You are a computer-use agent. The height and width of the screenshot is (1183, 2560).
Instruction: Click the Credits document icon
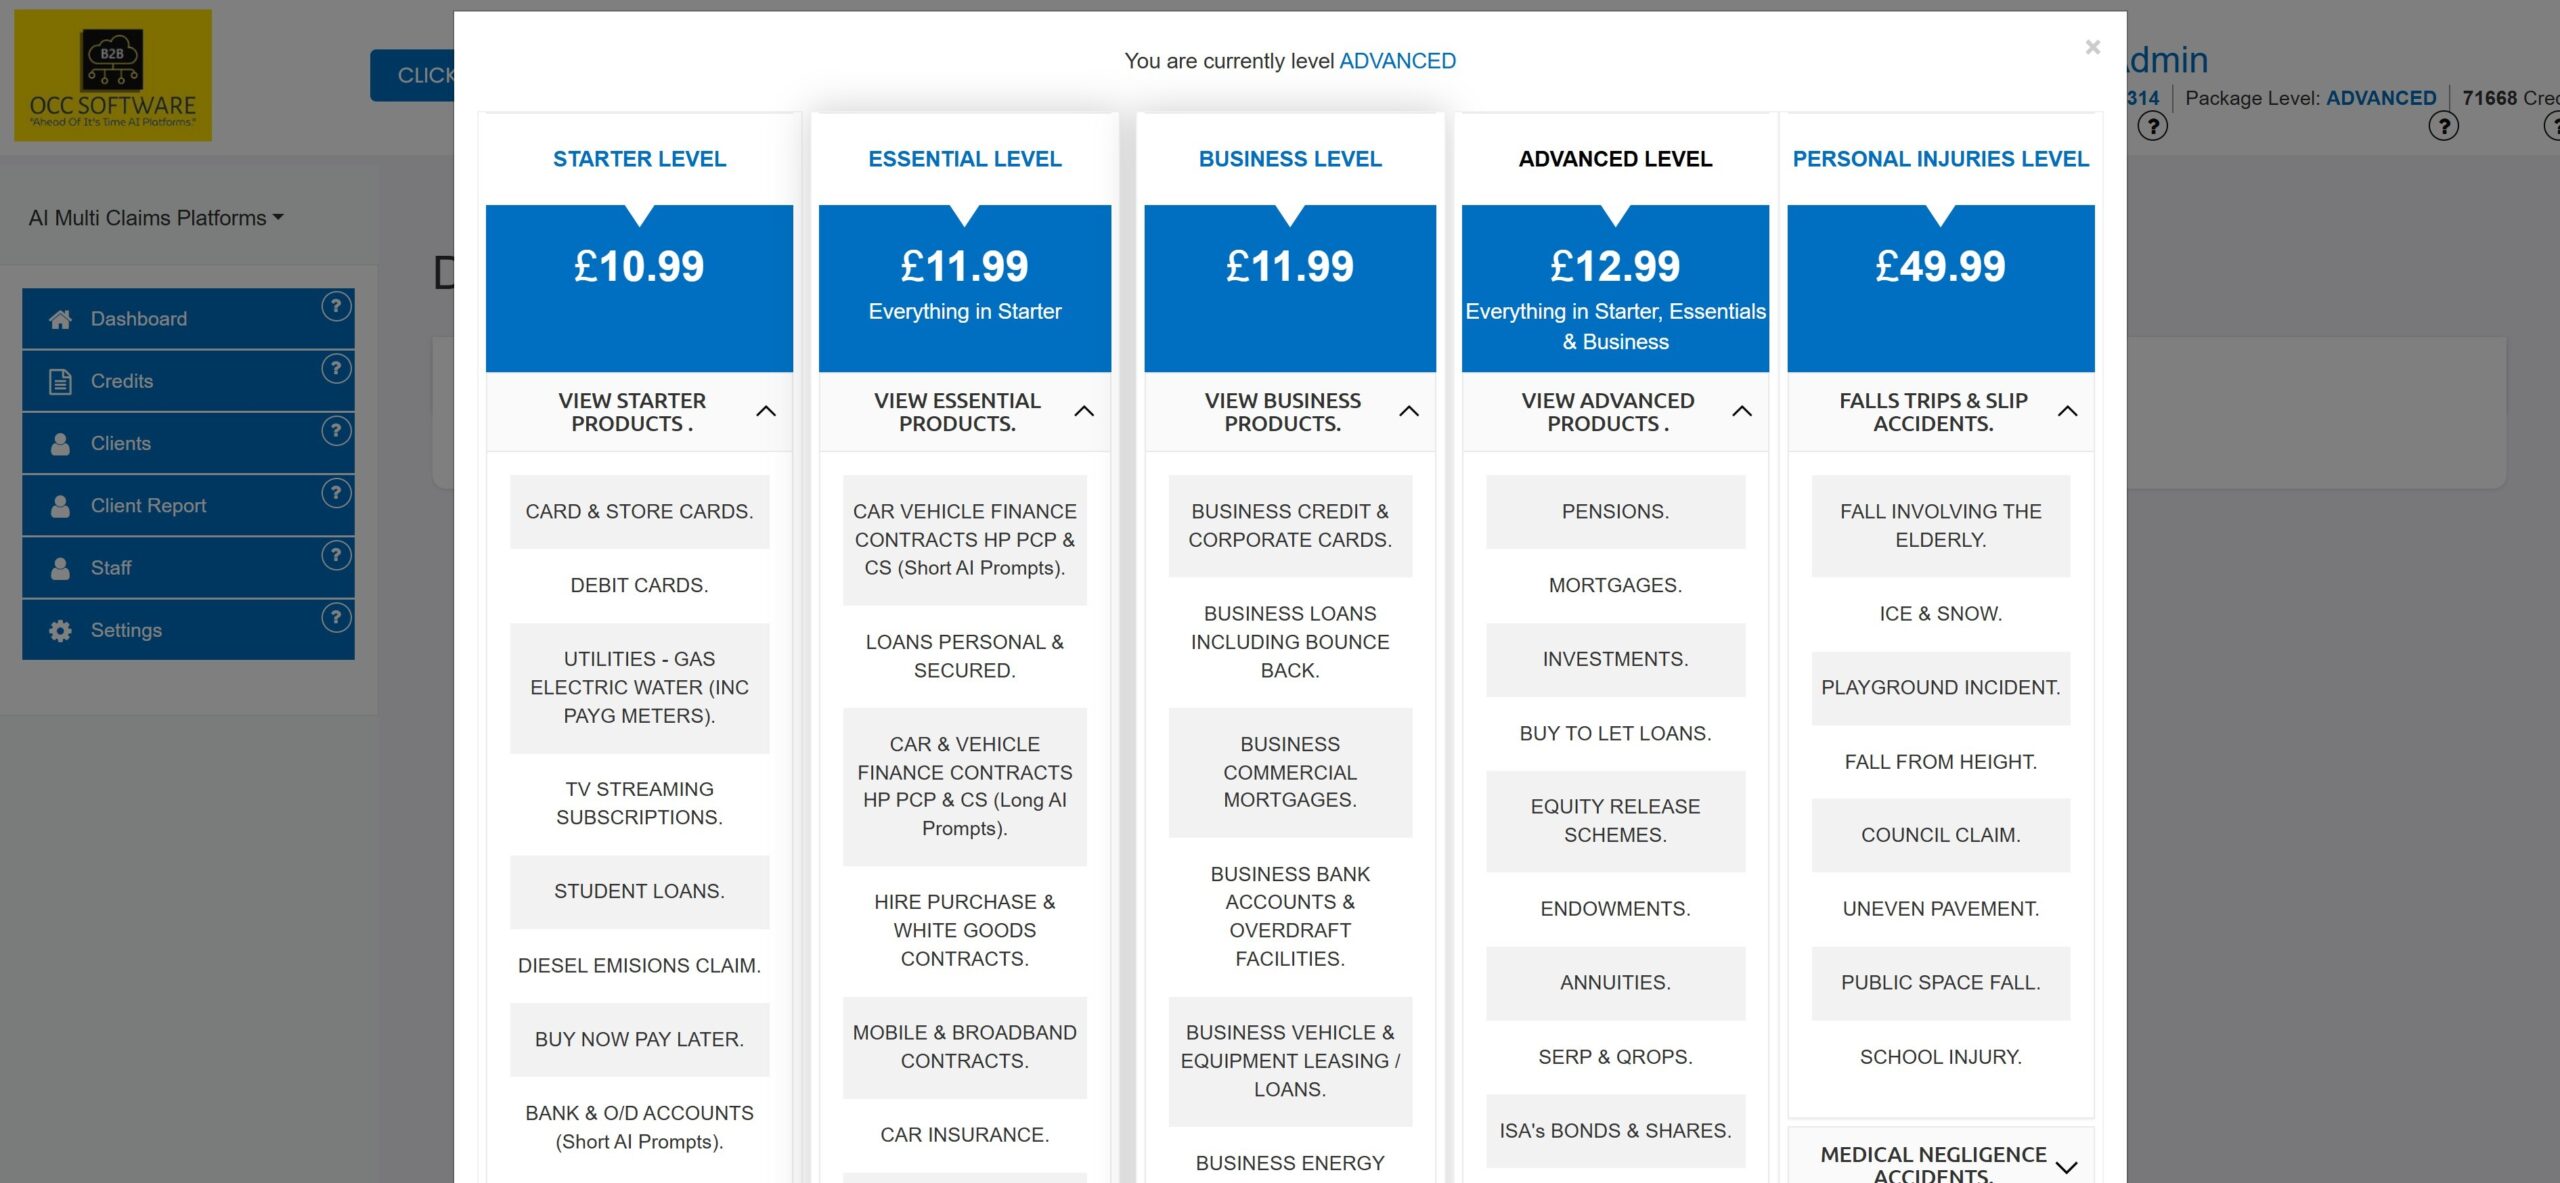pos(60,381)
